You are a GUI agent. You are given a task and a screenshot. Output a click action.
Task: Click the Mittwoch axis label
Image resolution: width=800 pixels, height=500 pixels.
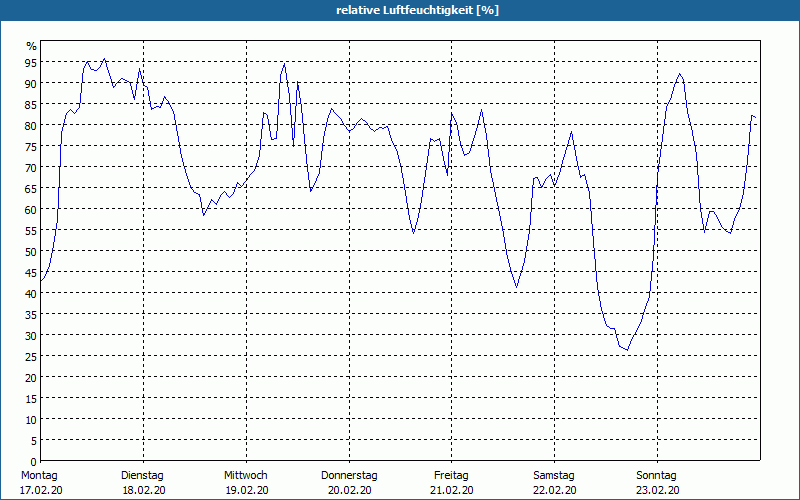click(245, 476)
